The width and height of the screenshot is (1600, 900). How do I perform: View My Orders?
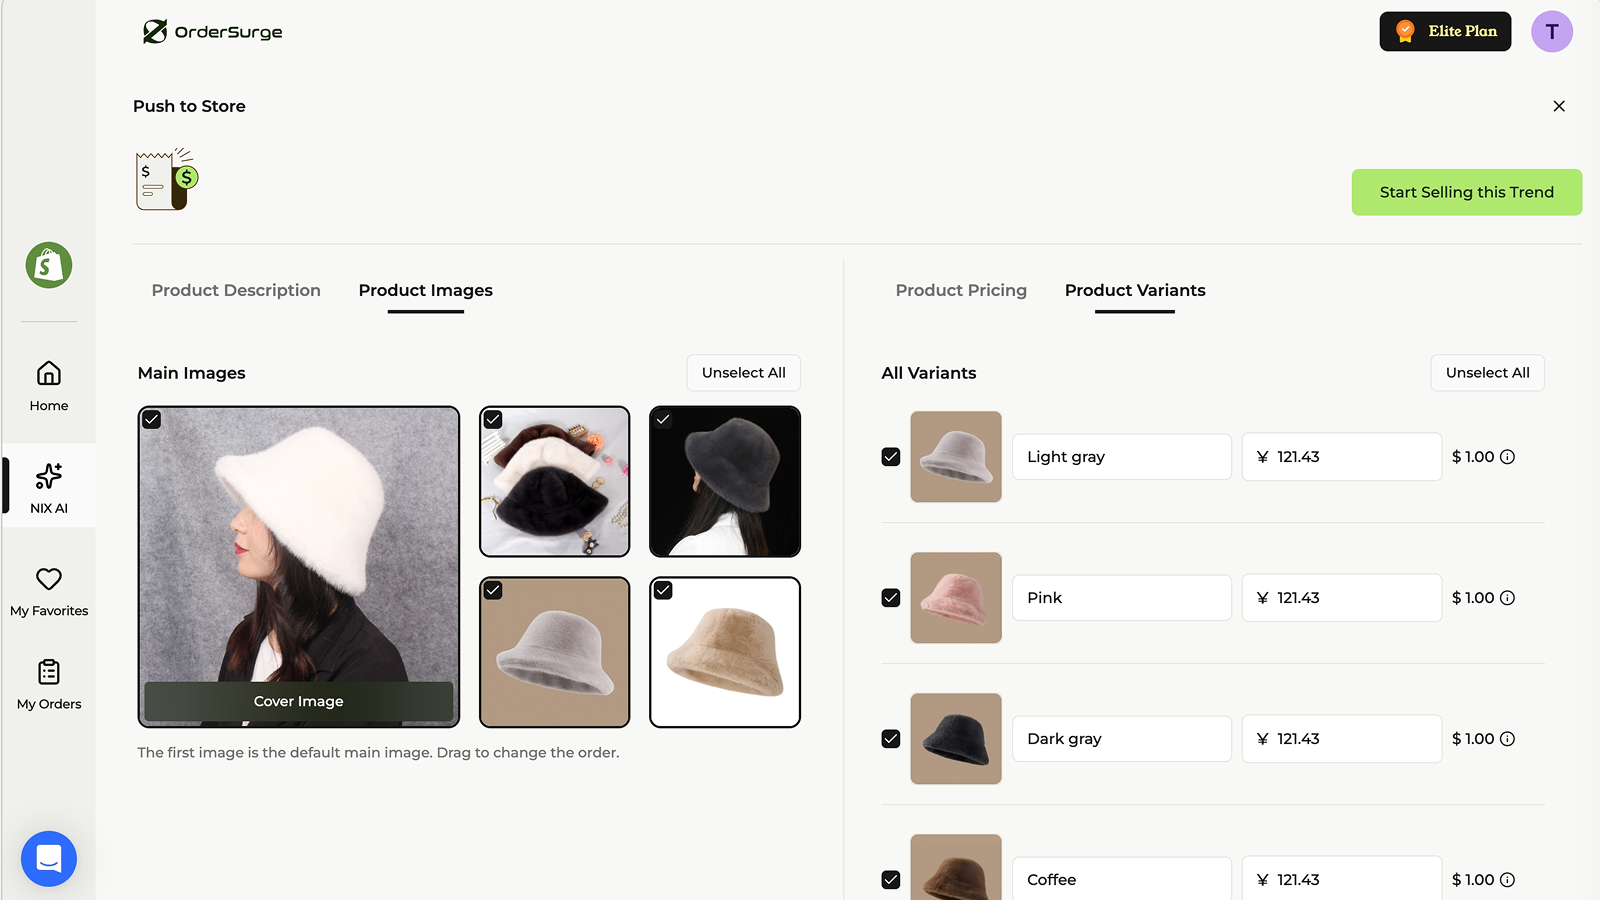(48, 683)
